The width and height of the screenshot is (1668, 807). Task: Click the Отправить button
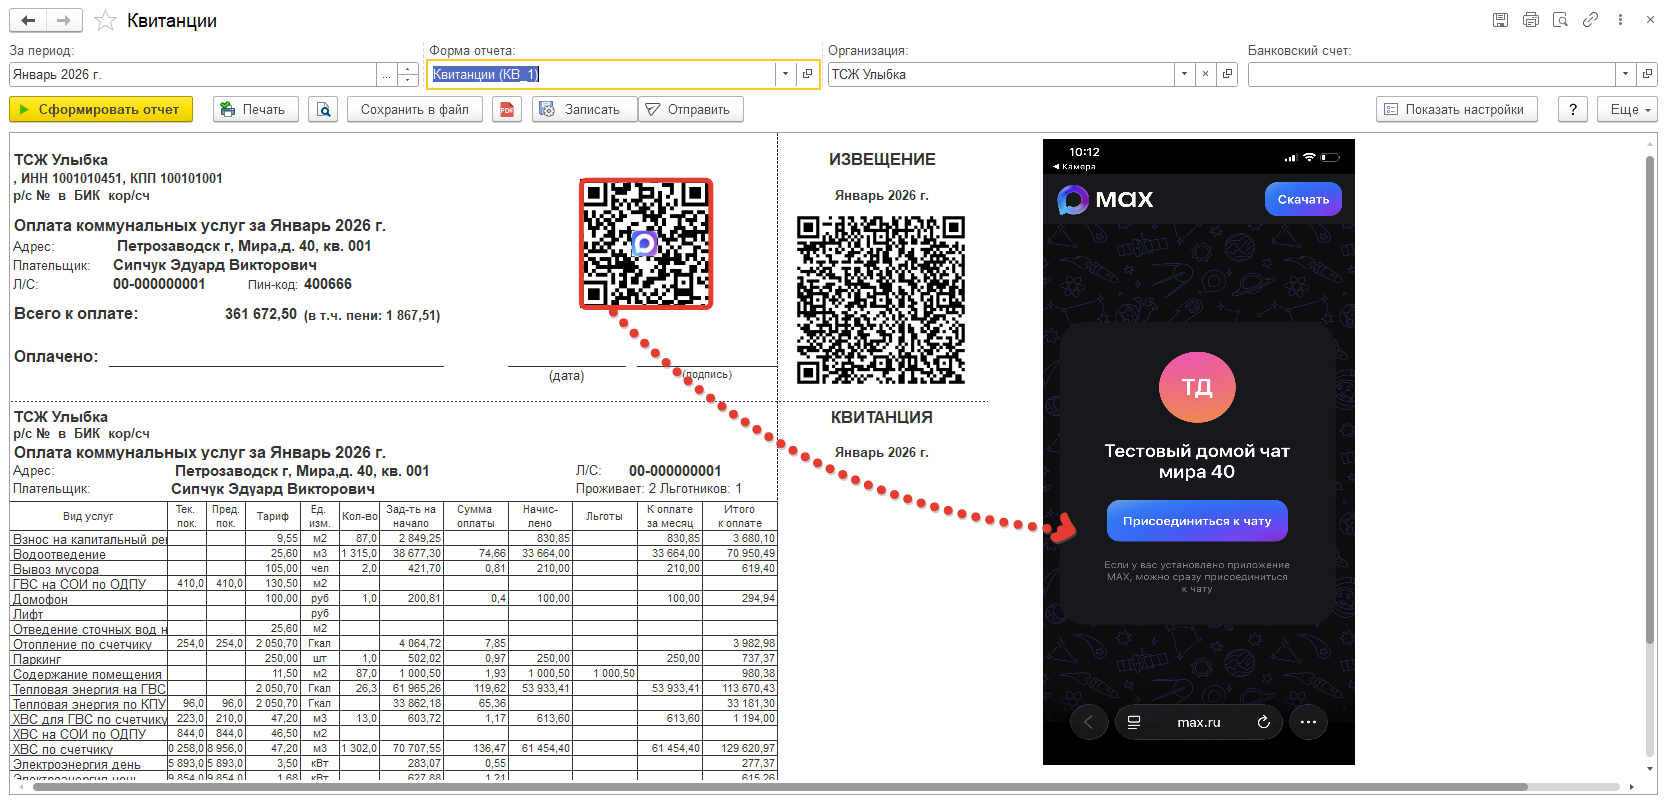[690, 110]
